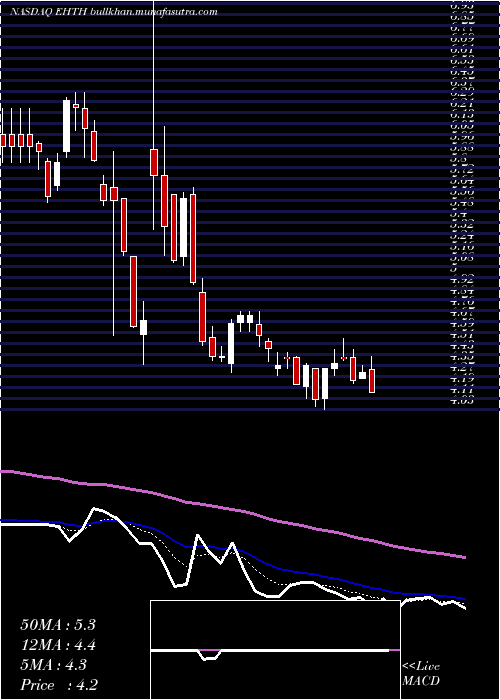This screenshot has width=500, height=700.
Task: Select the most recent red candlestick
Action: [x=371, y=381]
